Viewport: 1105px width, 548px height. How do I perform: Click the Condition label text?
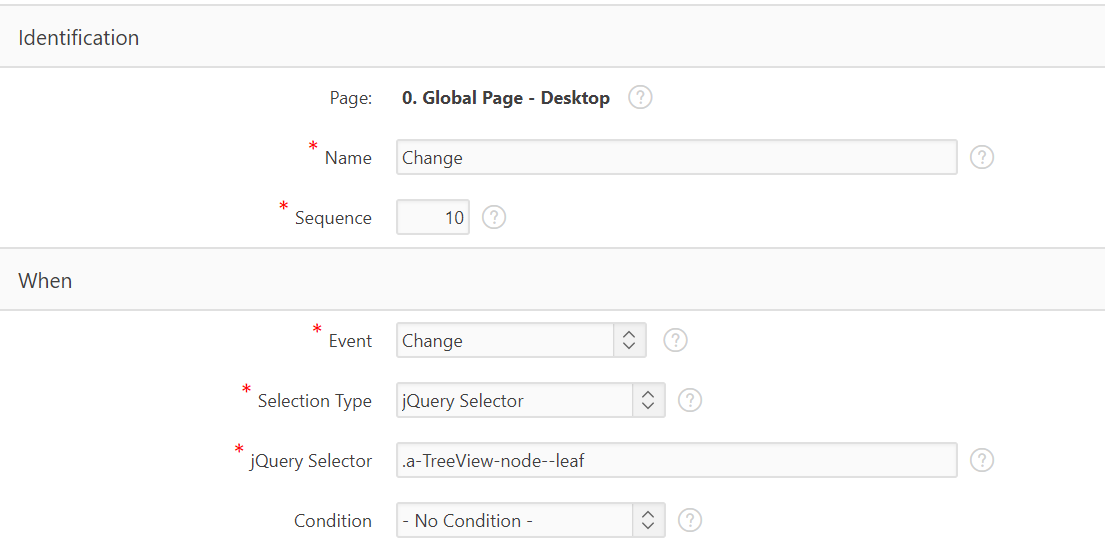pyautogui.click(x=333, y=521)
